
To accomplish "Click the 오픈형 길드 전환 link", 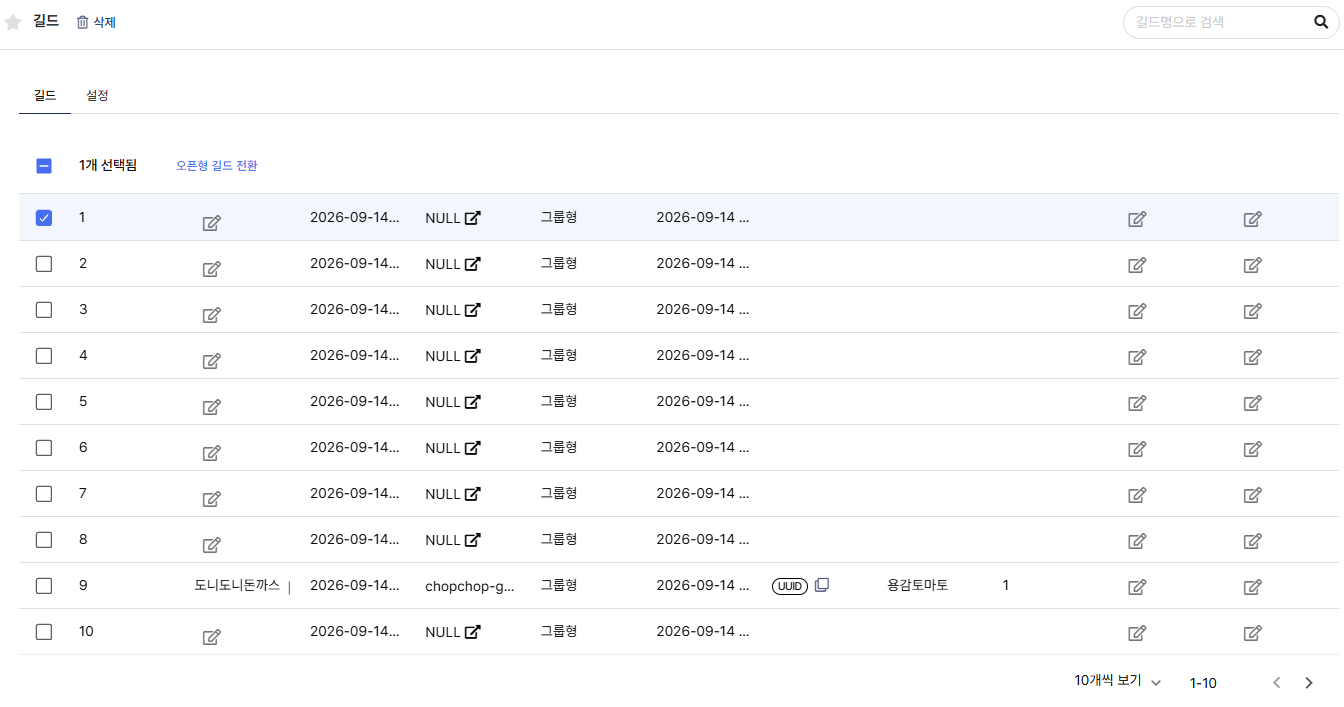I will click(217, 166).
